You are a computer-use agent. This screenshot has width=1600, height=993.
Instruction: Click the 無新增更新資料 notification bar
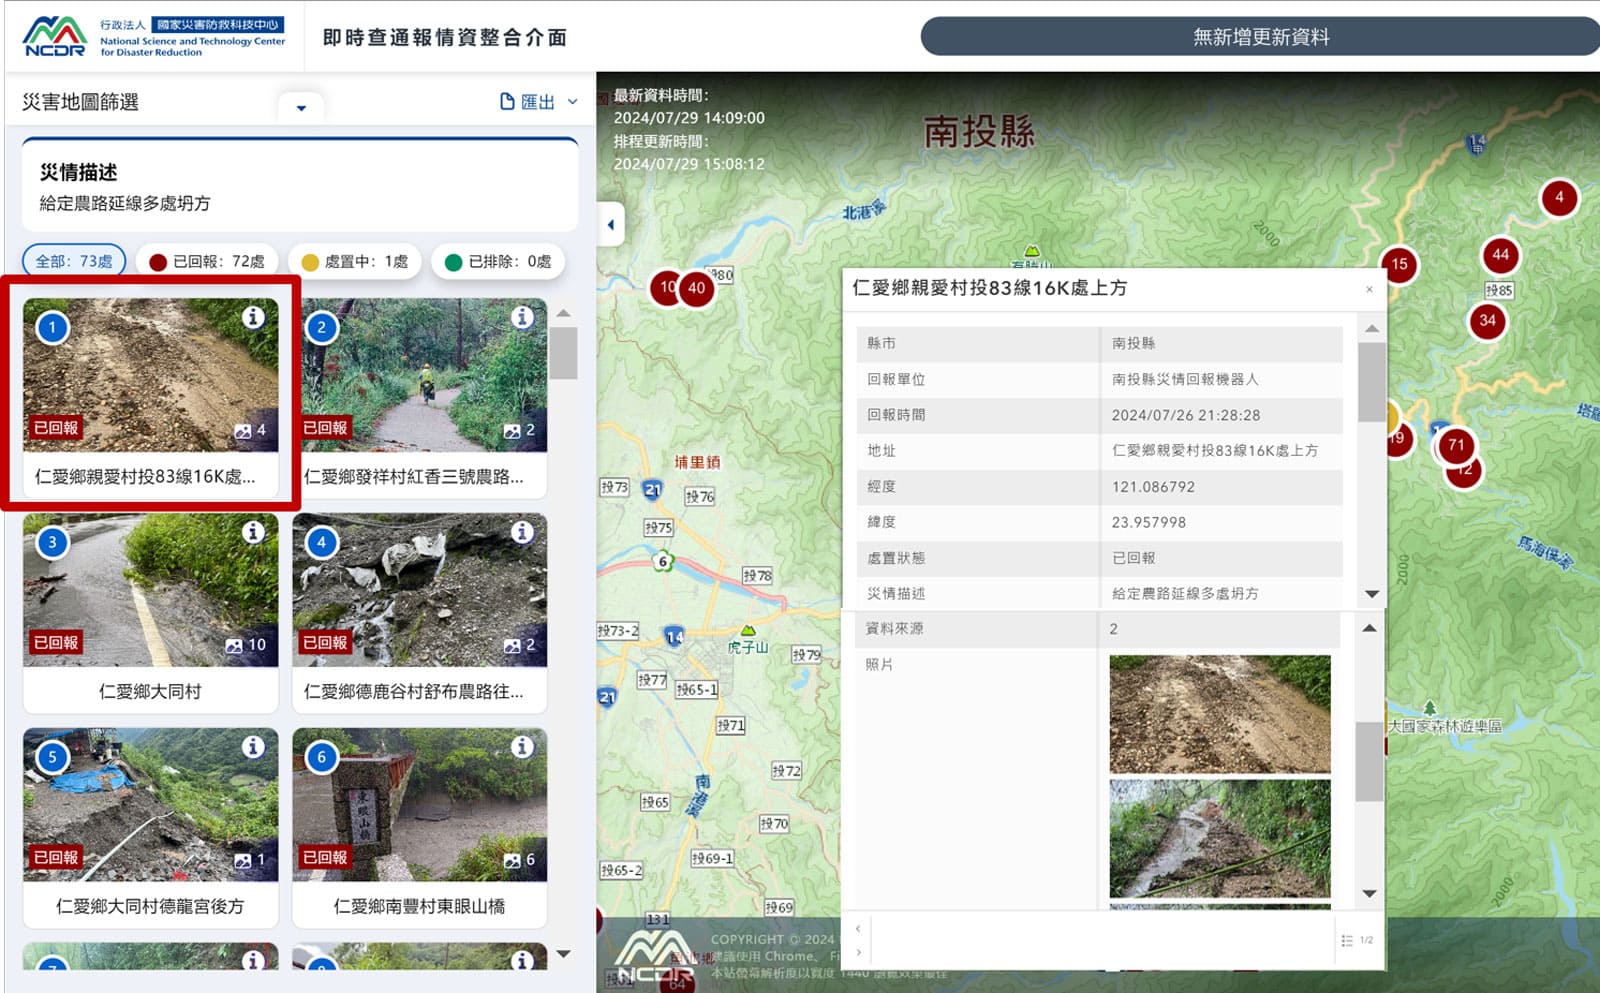click(x=1260, y=37)
